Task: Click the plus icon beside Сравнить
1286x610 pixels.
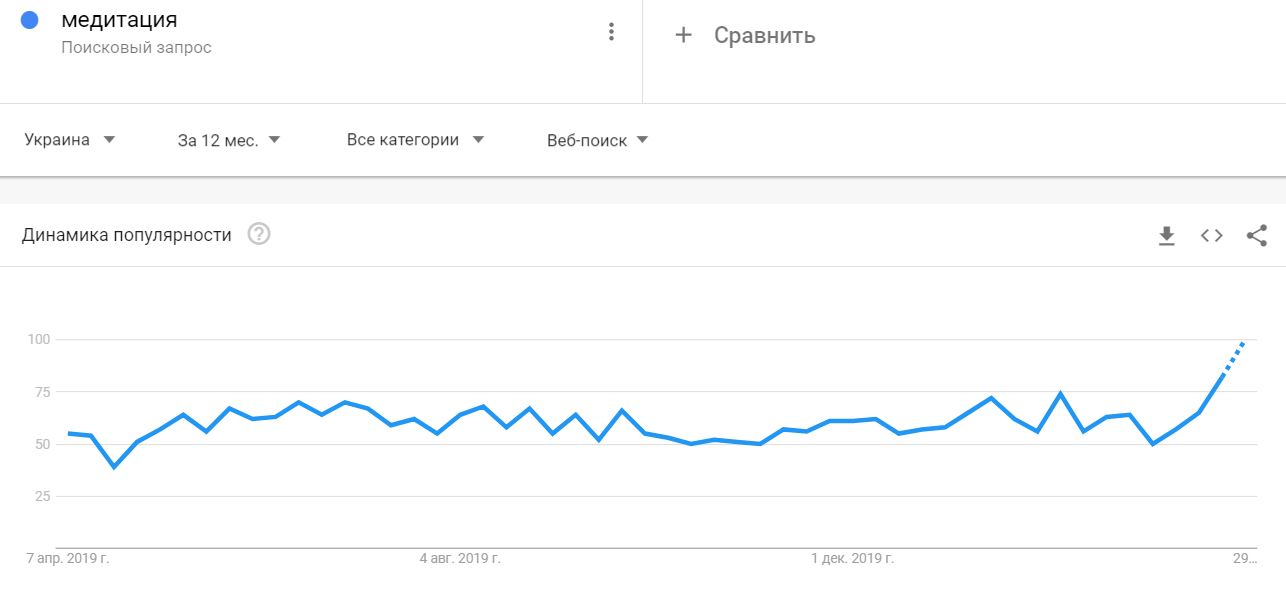Action: point(683,35)
